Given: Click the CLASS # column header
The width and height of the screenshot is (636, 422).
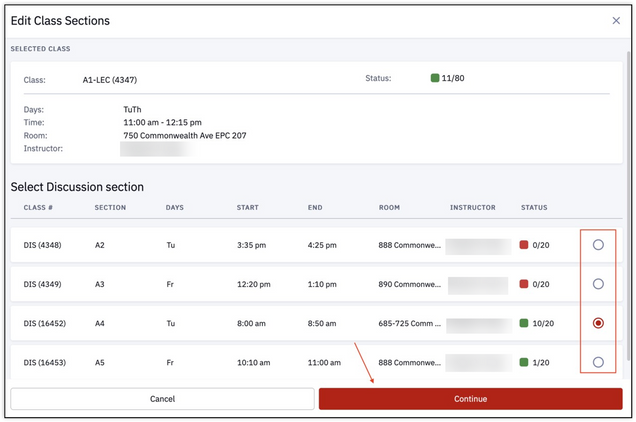Looking at the screenshot, I should point(38,207).
